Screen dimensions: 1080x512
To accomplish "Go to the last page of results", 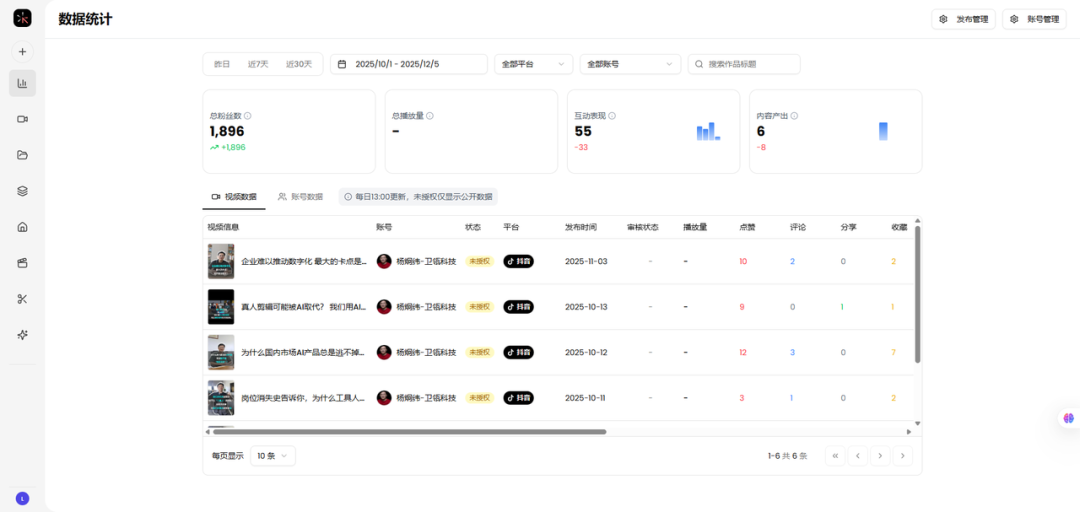I will click(903, 455).
